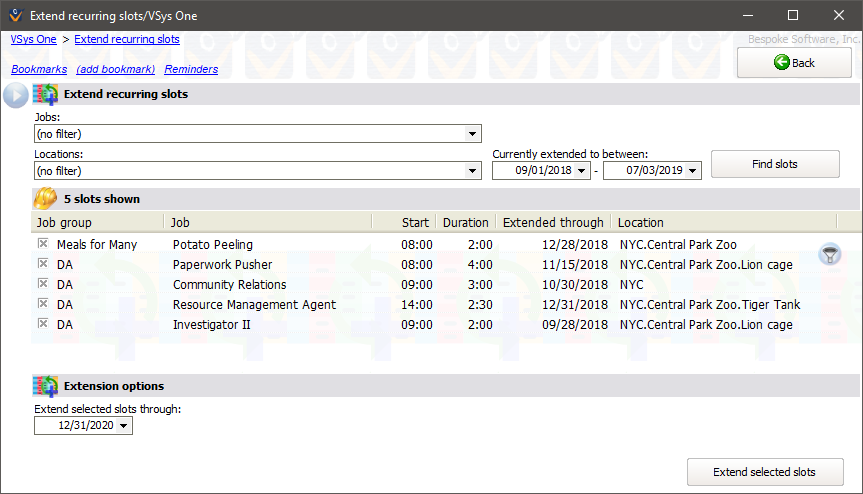The width and height of the screenshot is (863, 494).
Task: Toggle the Potato Peeling slot checkbox
Action: 43,244
